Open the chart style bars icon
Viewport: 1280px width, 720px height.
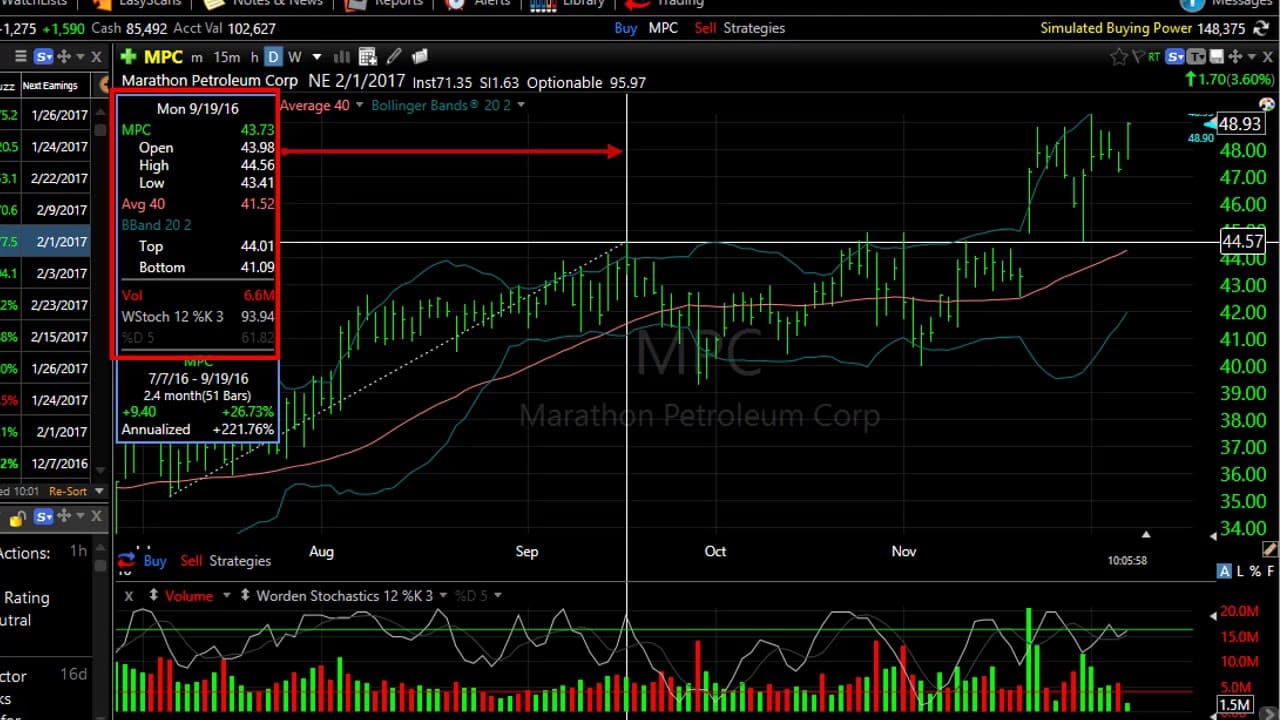click(341, 57)
